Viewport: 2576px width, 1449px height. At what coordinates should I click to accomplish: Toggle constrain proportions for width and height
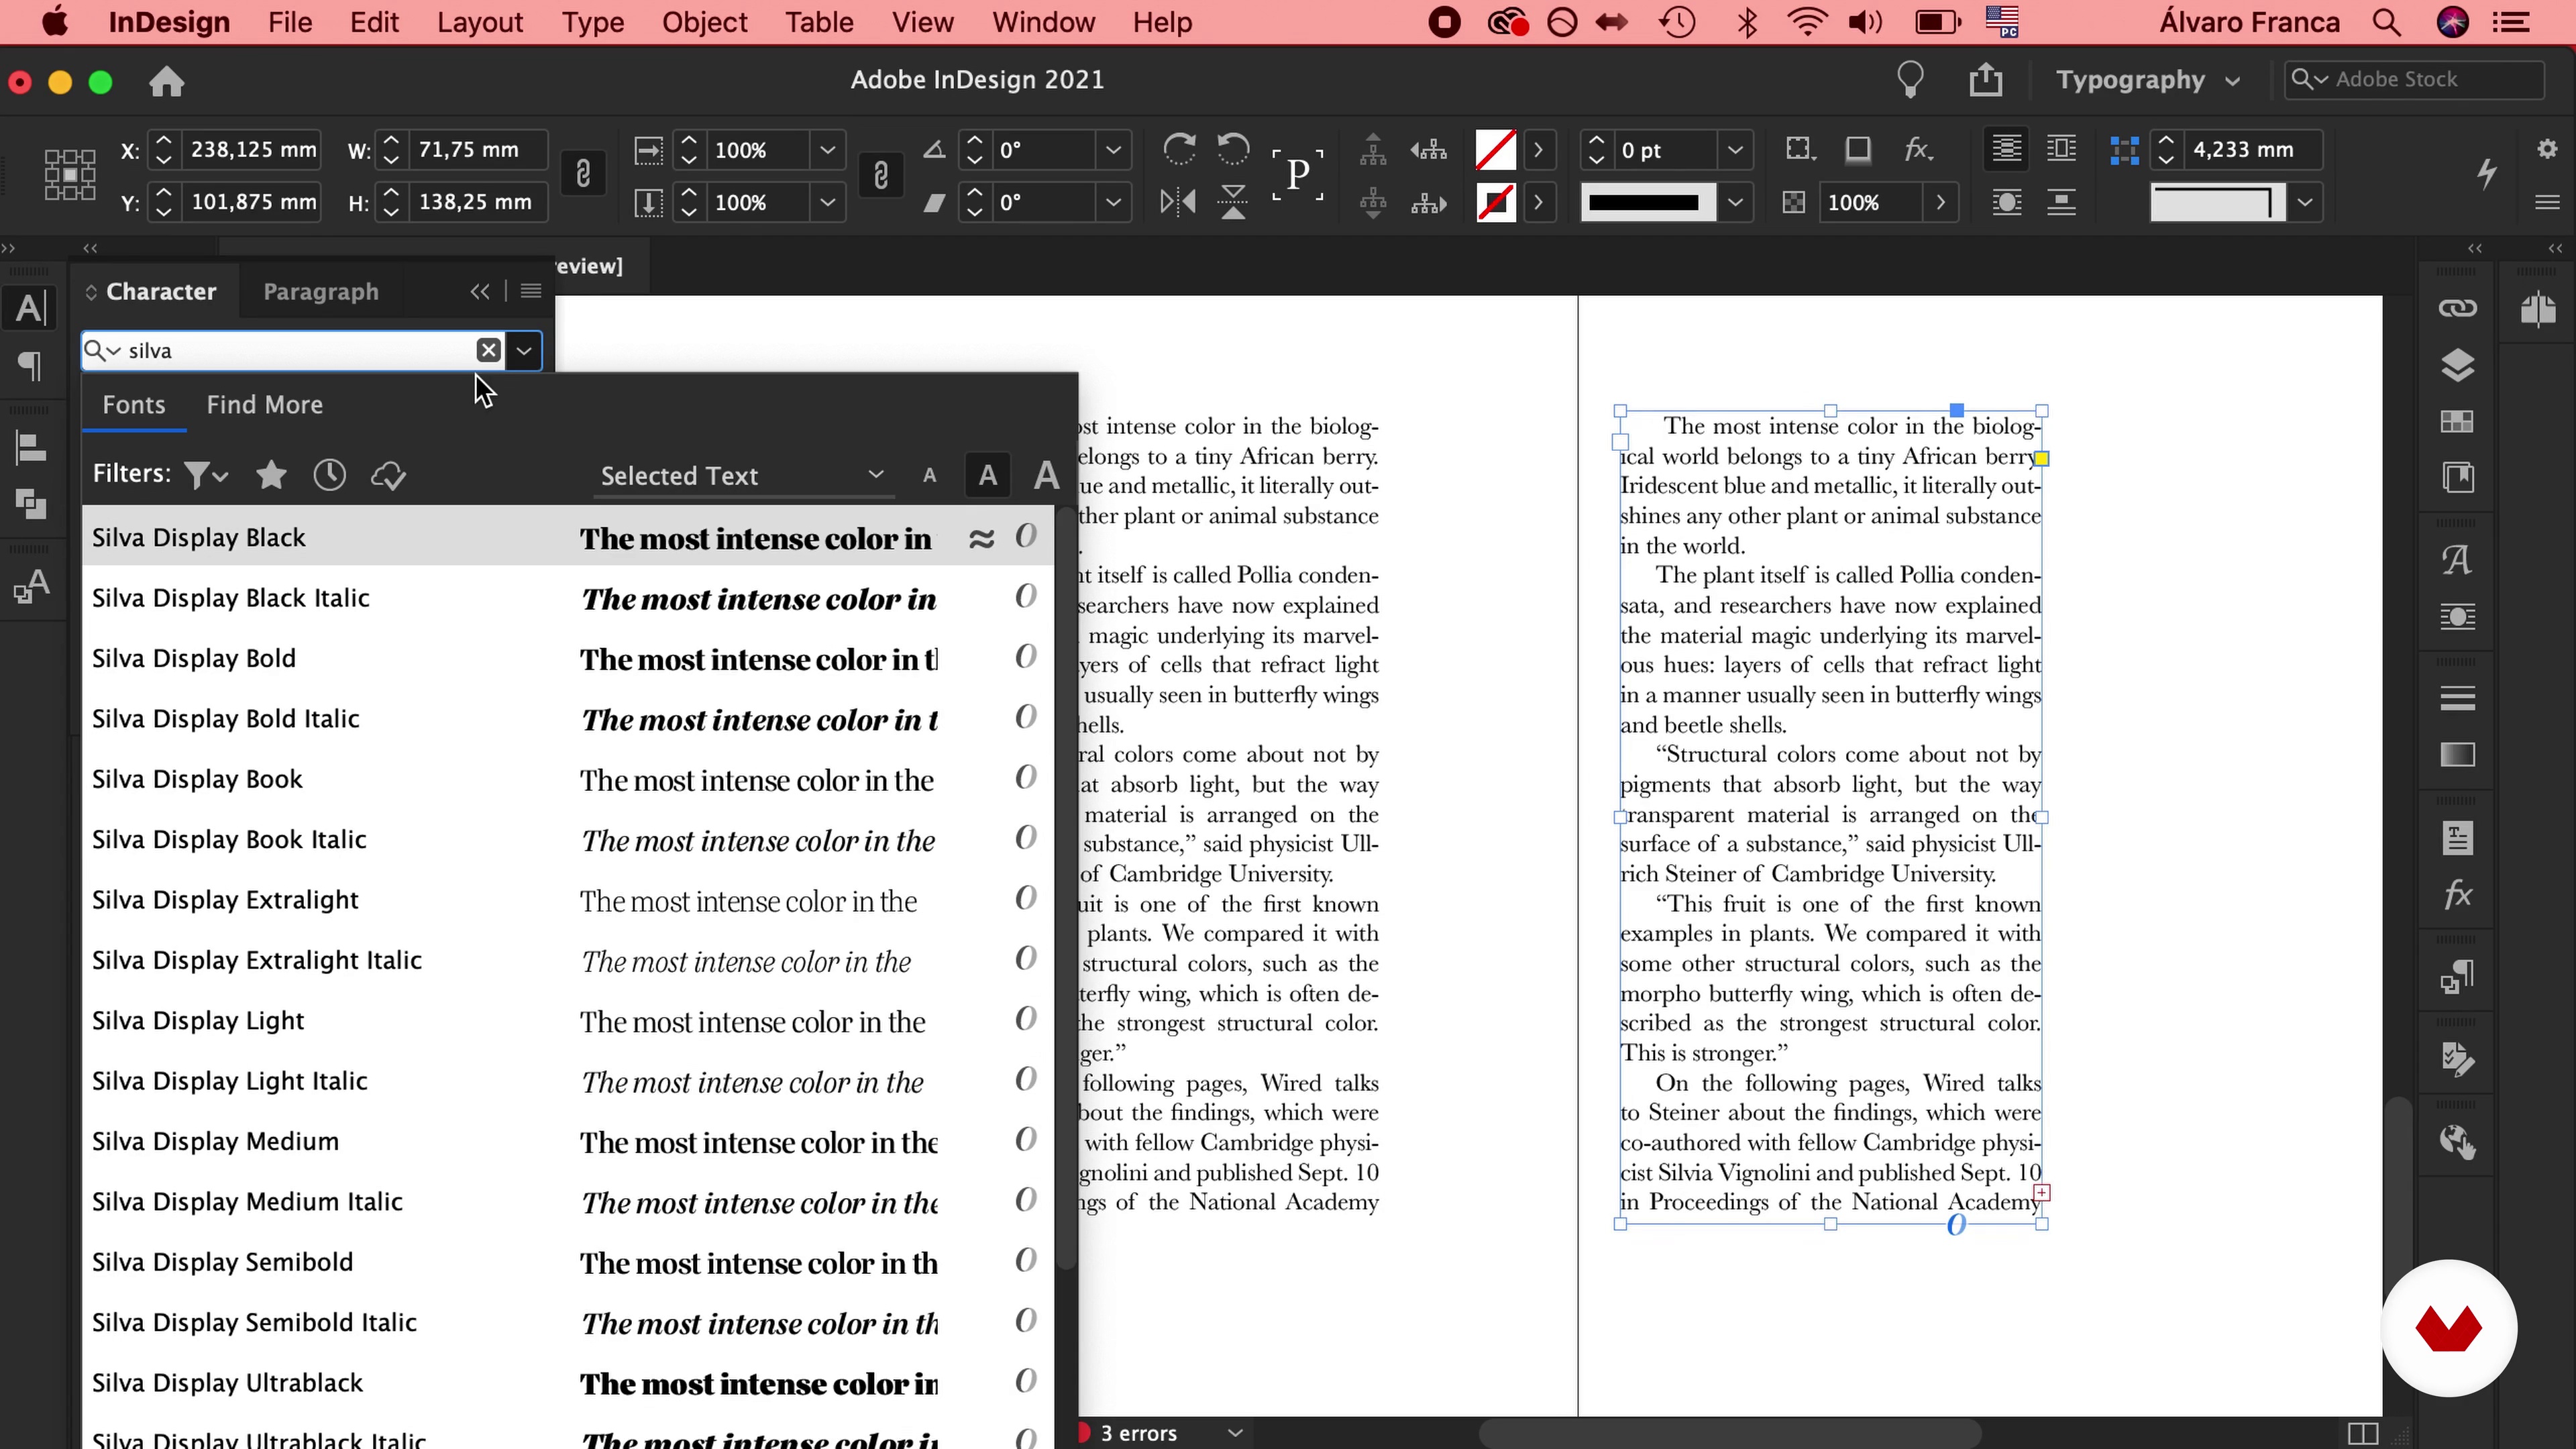tap(583, 175)
